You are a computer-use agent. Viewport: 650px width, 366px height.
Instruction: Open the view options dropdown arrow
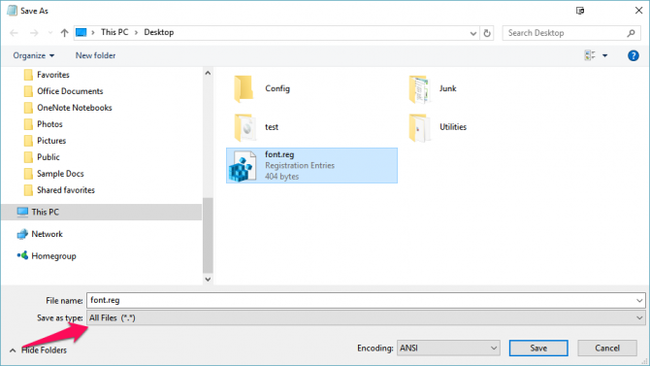pos(605,56)
